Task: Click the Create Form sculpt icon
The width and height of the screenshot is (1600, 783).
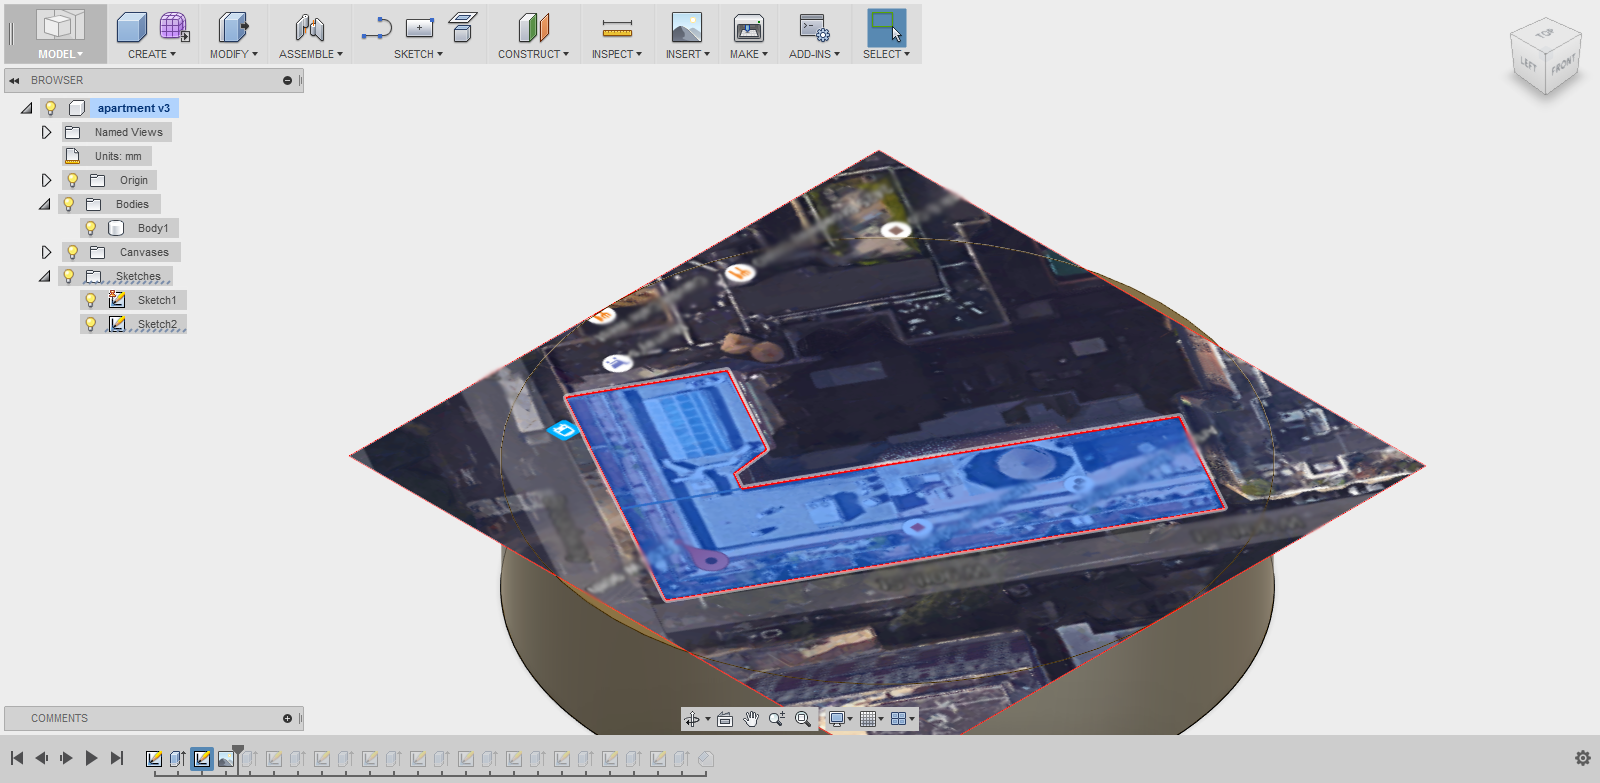Action: click(174, 27)
